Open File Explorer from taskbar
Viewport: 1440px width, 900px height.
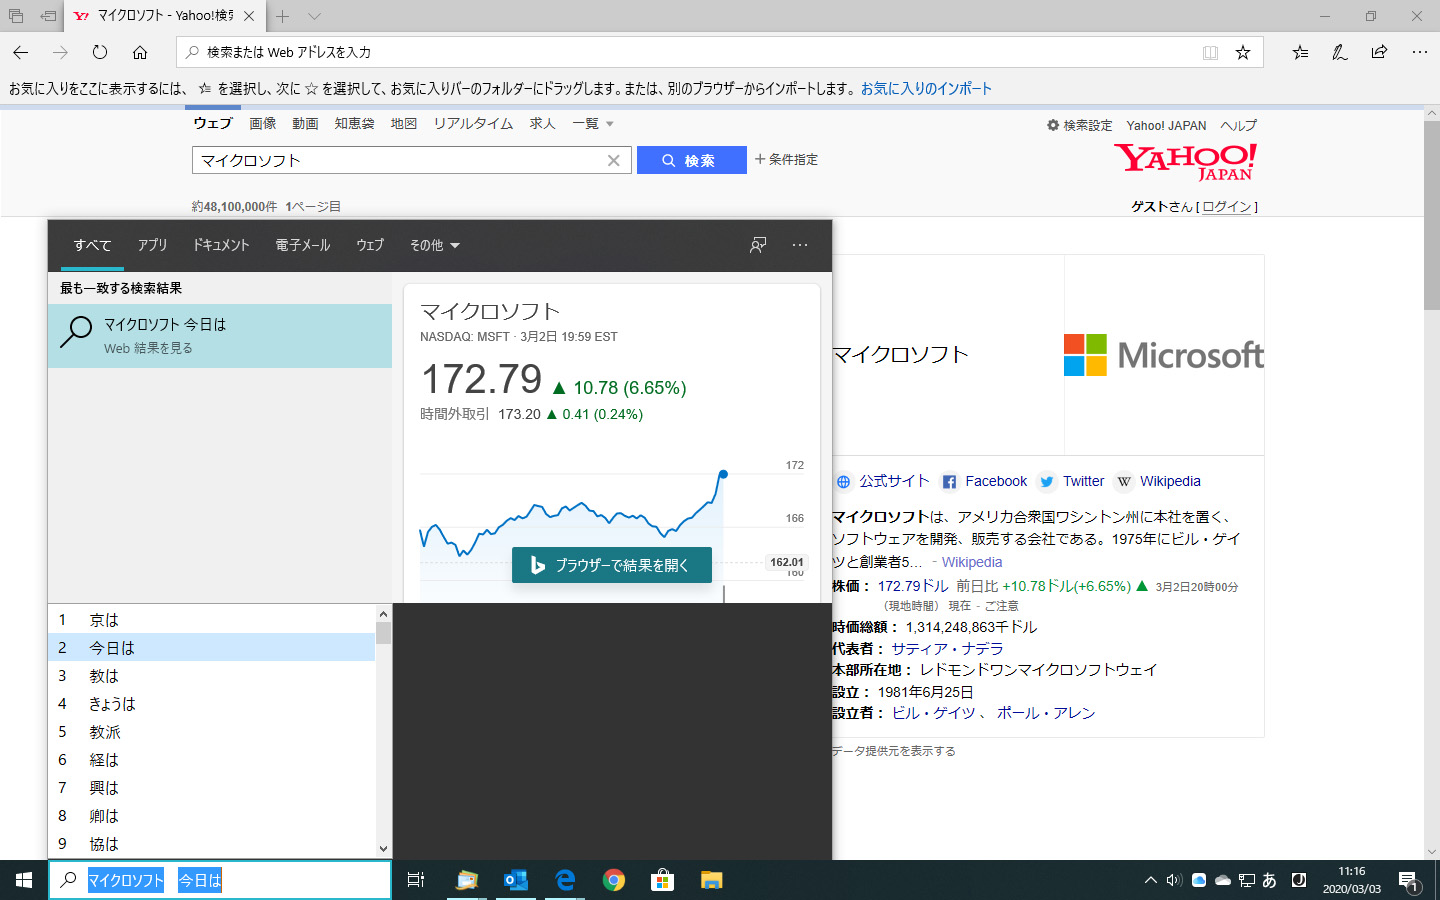click(711, 880)
